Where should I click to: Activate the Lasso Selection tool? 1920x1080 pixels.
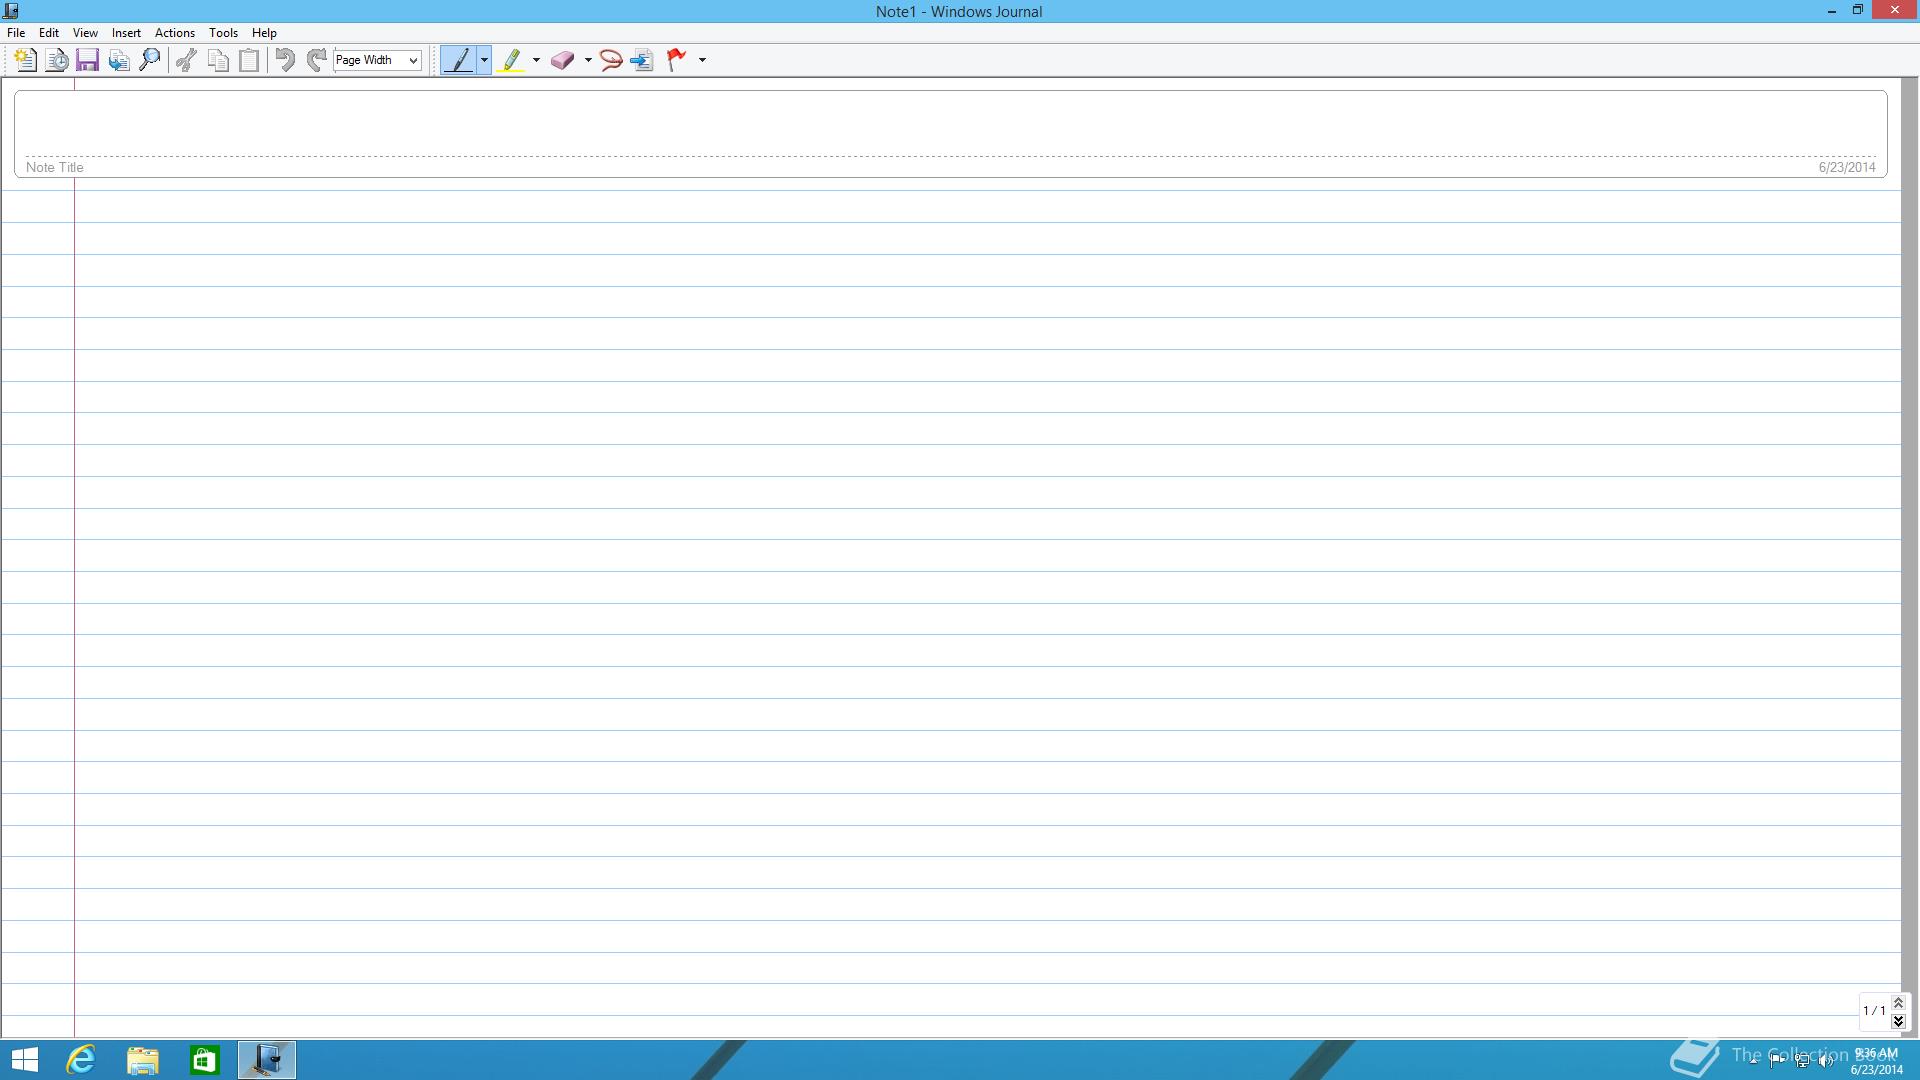point(611,60)
